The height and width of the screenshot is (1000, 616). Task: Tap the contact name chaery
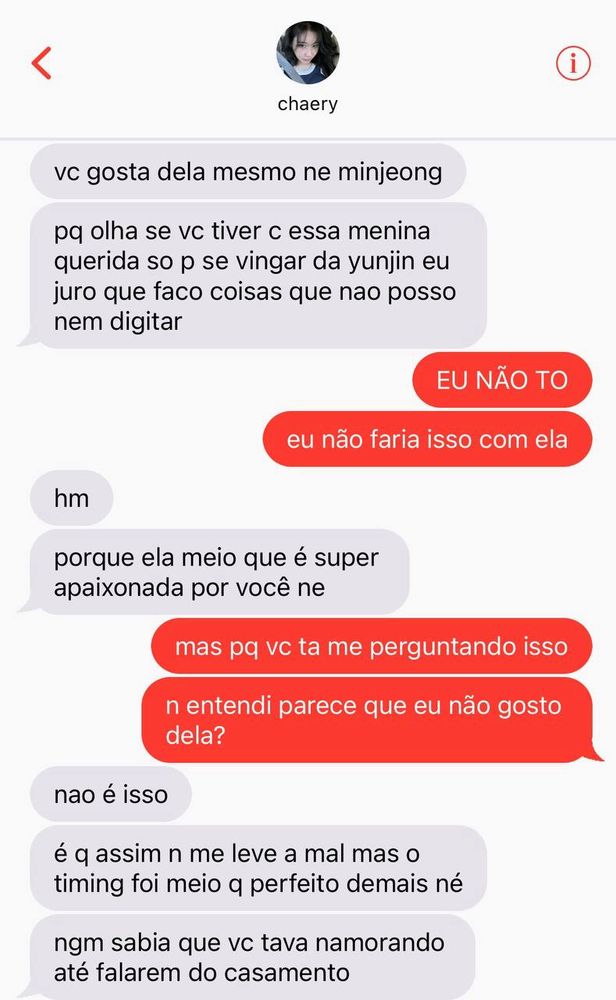(x=307, y=104)
